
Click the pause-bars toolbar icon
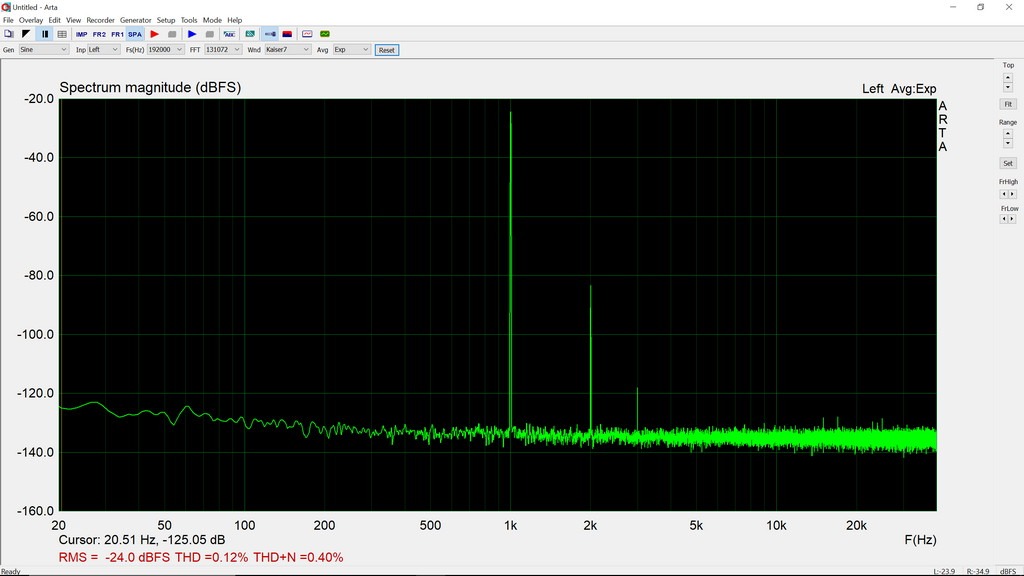coord(44,34)
